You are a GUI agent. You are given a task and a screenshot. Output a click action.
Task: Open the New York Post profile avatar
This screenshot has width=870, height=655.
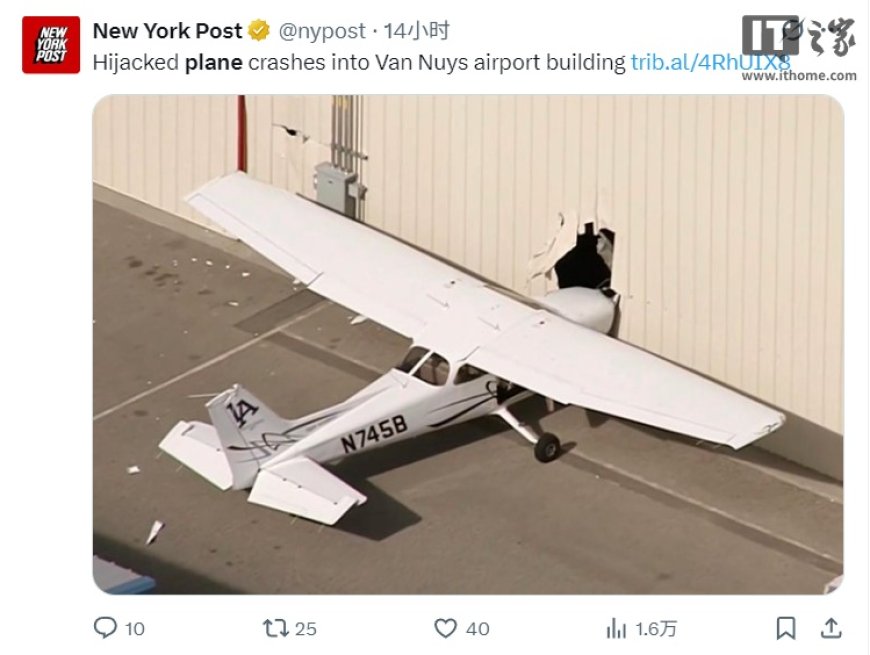(51, 45)
